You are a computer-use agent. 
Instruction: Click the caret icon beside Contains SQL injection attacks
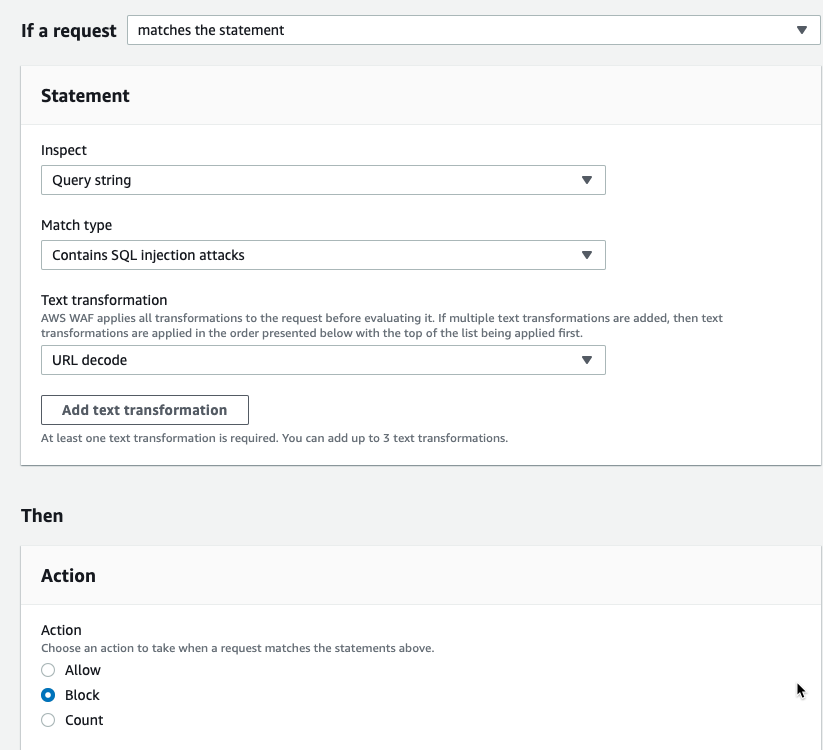point(587,255)
